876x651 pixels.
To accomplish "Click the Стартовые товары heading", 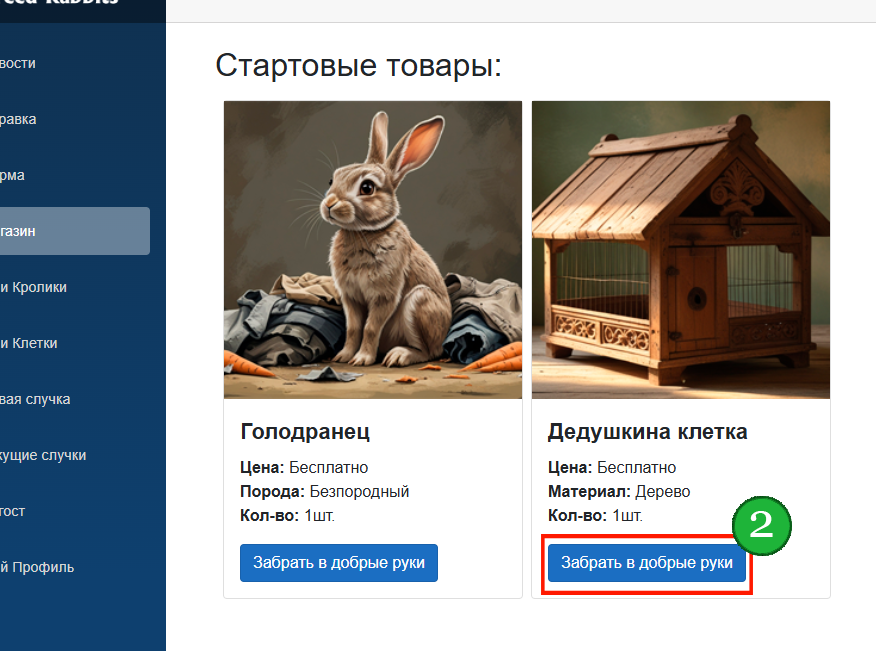I will pyautogui.click(x=359, y=65).
